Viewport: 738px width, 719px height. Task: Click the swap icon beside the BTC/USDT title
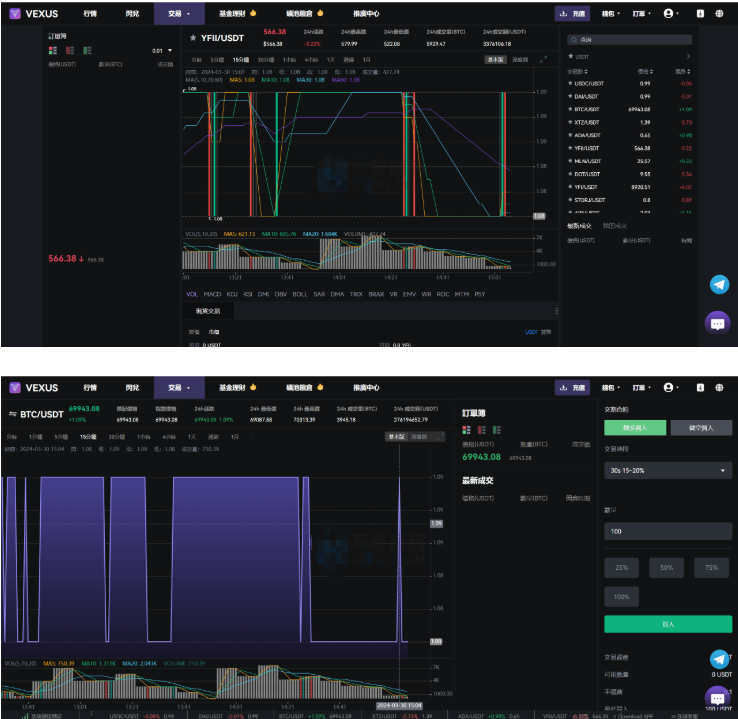(13, 412)
